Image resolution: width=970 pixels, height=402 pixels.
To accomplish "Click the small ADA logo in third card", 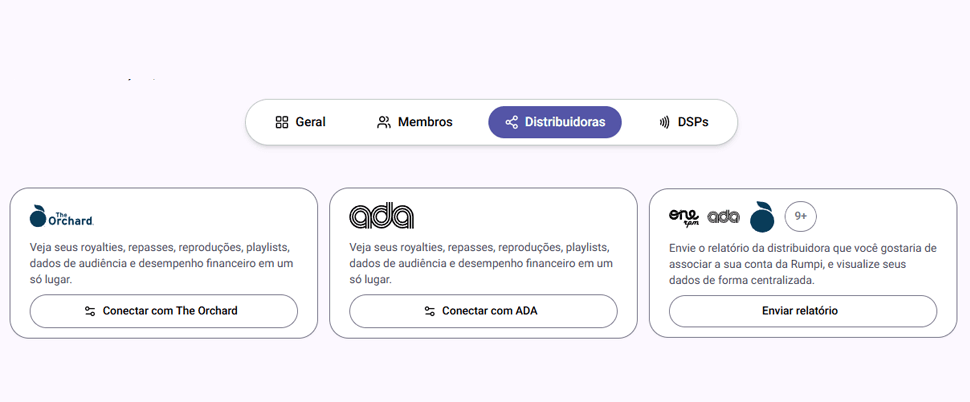I will pos(723,216).
